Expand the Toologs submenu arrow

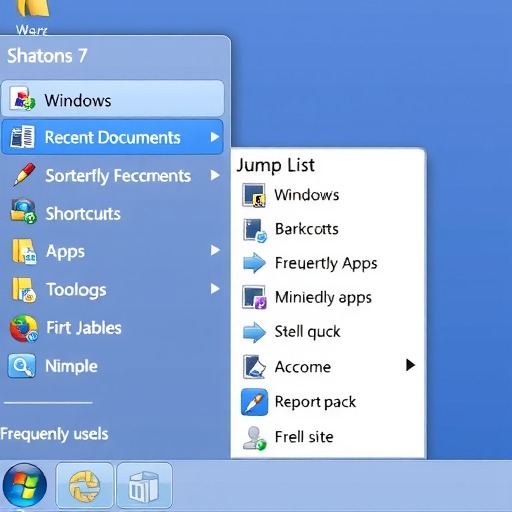(215, 289)
